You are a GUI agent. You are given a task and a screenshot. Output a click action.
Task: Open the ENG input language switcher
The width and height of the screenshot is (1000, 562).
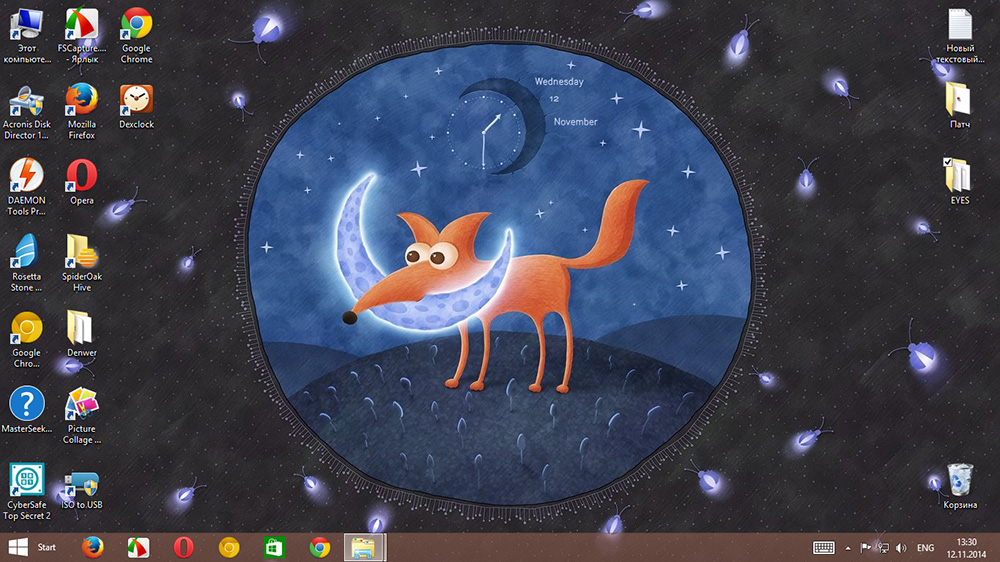click(925, 548)
